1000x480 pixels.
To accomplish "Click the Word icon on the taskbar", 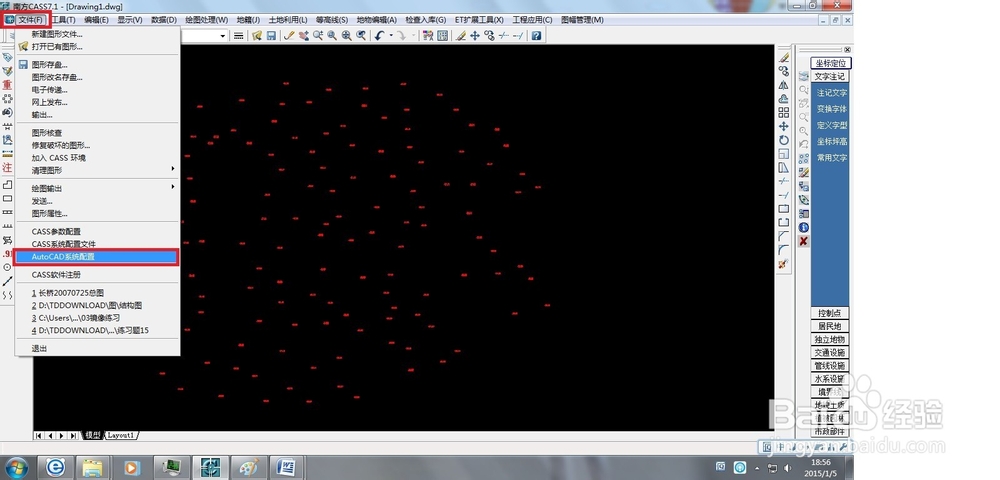I will click(x=286, y=467).
